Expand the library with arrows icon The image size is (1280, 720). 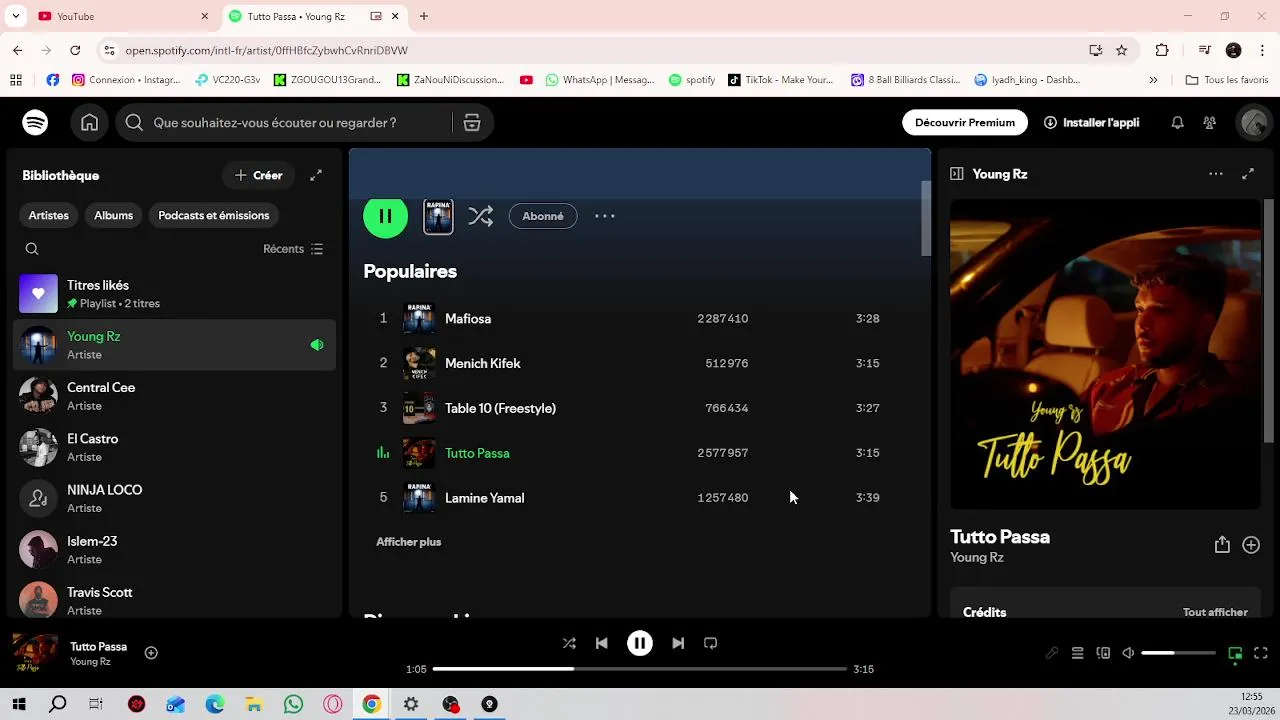(x=316, y=175)
